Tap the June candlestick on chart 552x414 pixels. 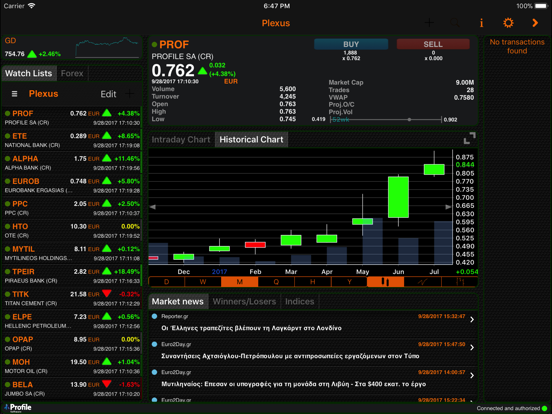tap(398, 197)
